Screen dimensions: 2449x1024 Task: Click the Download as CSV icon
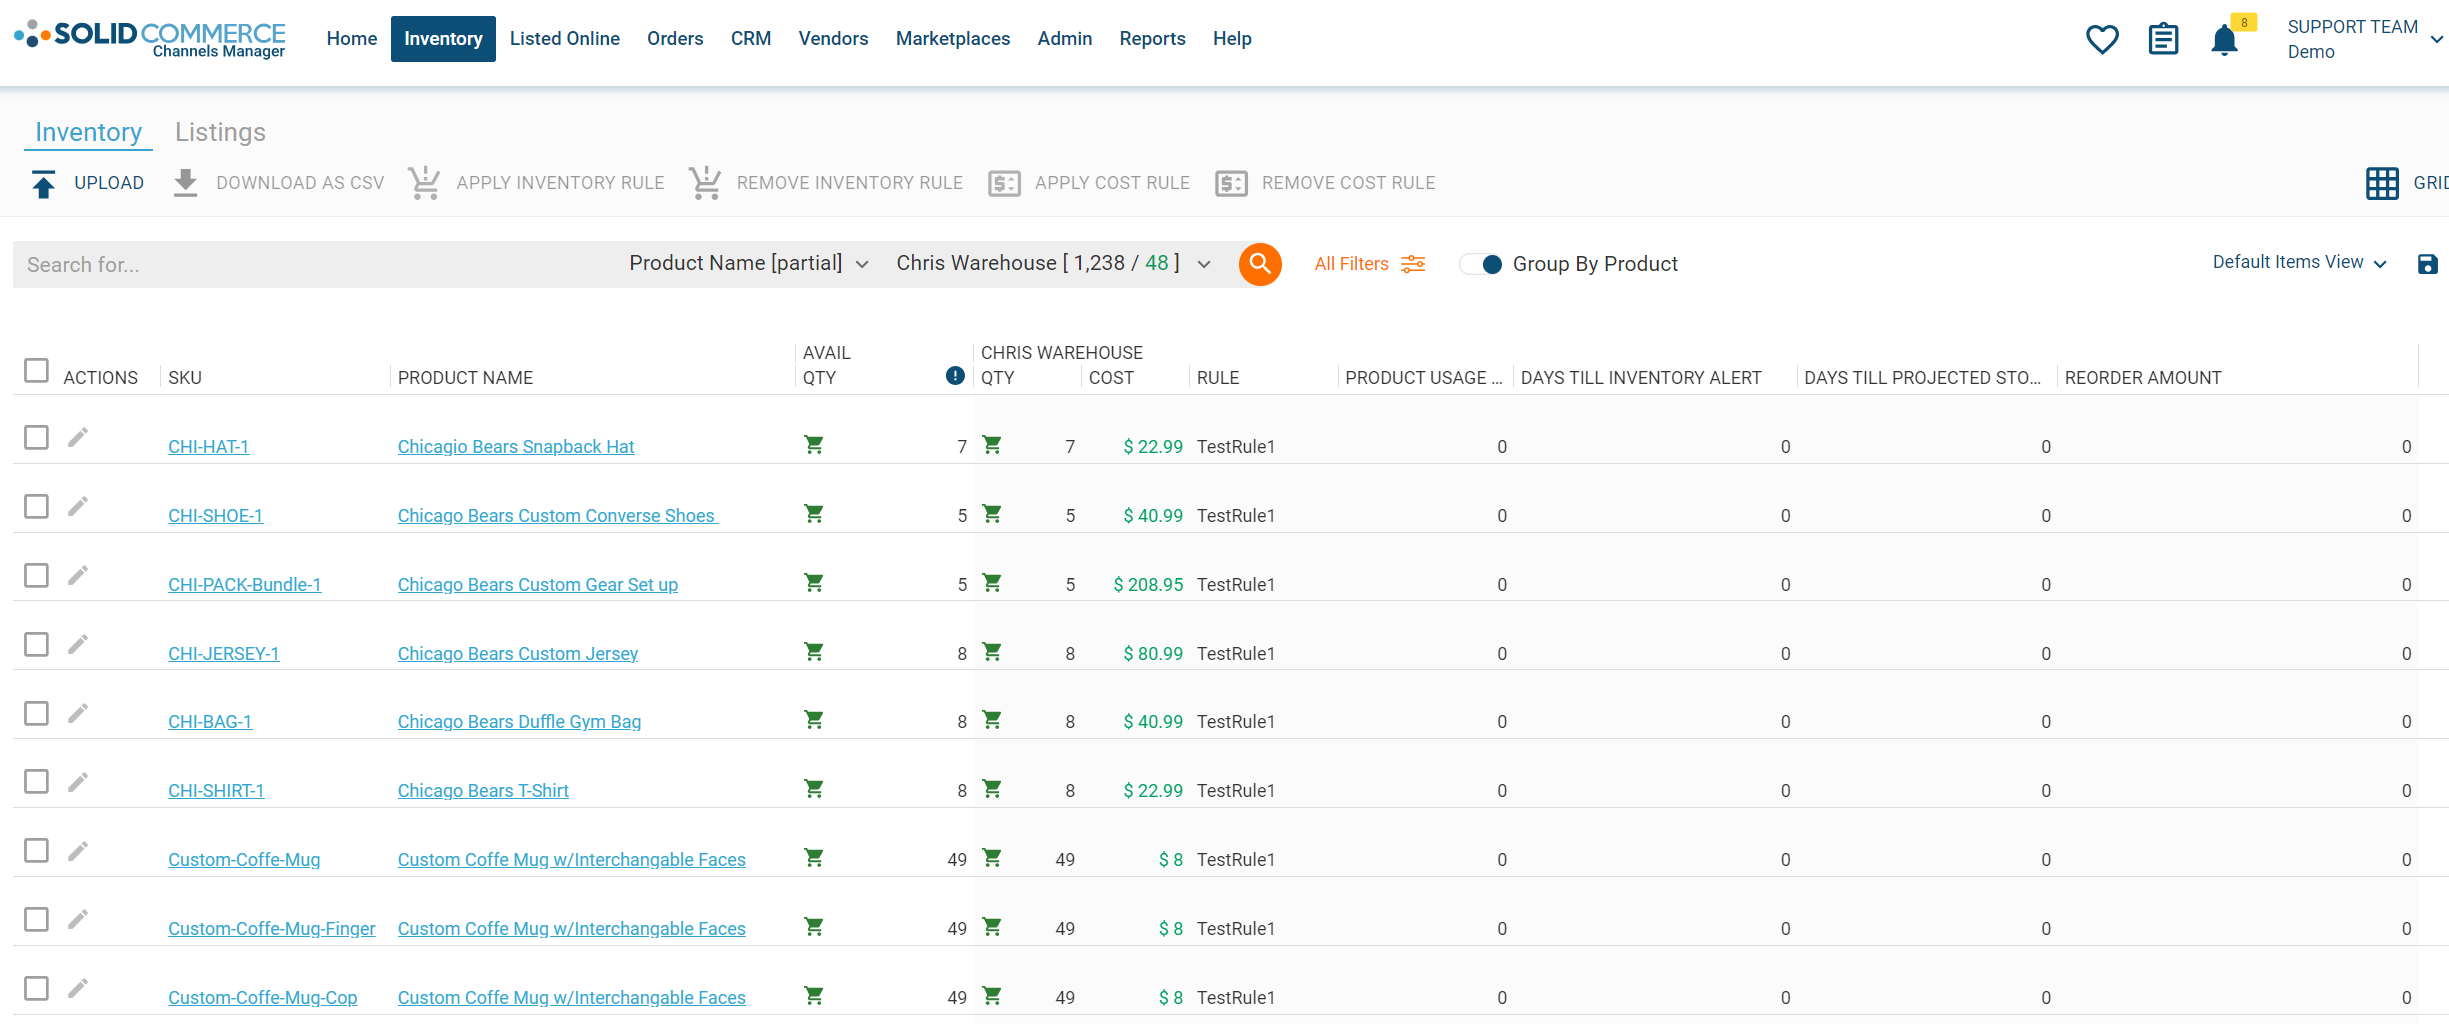click(186, 183)
